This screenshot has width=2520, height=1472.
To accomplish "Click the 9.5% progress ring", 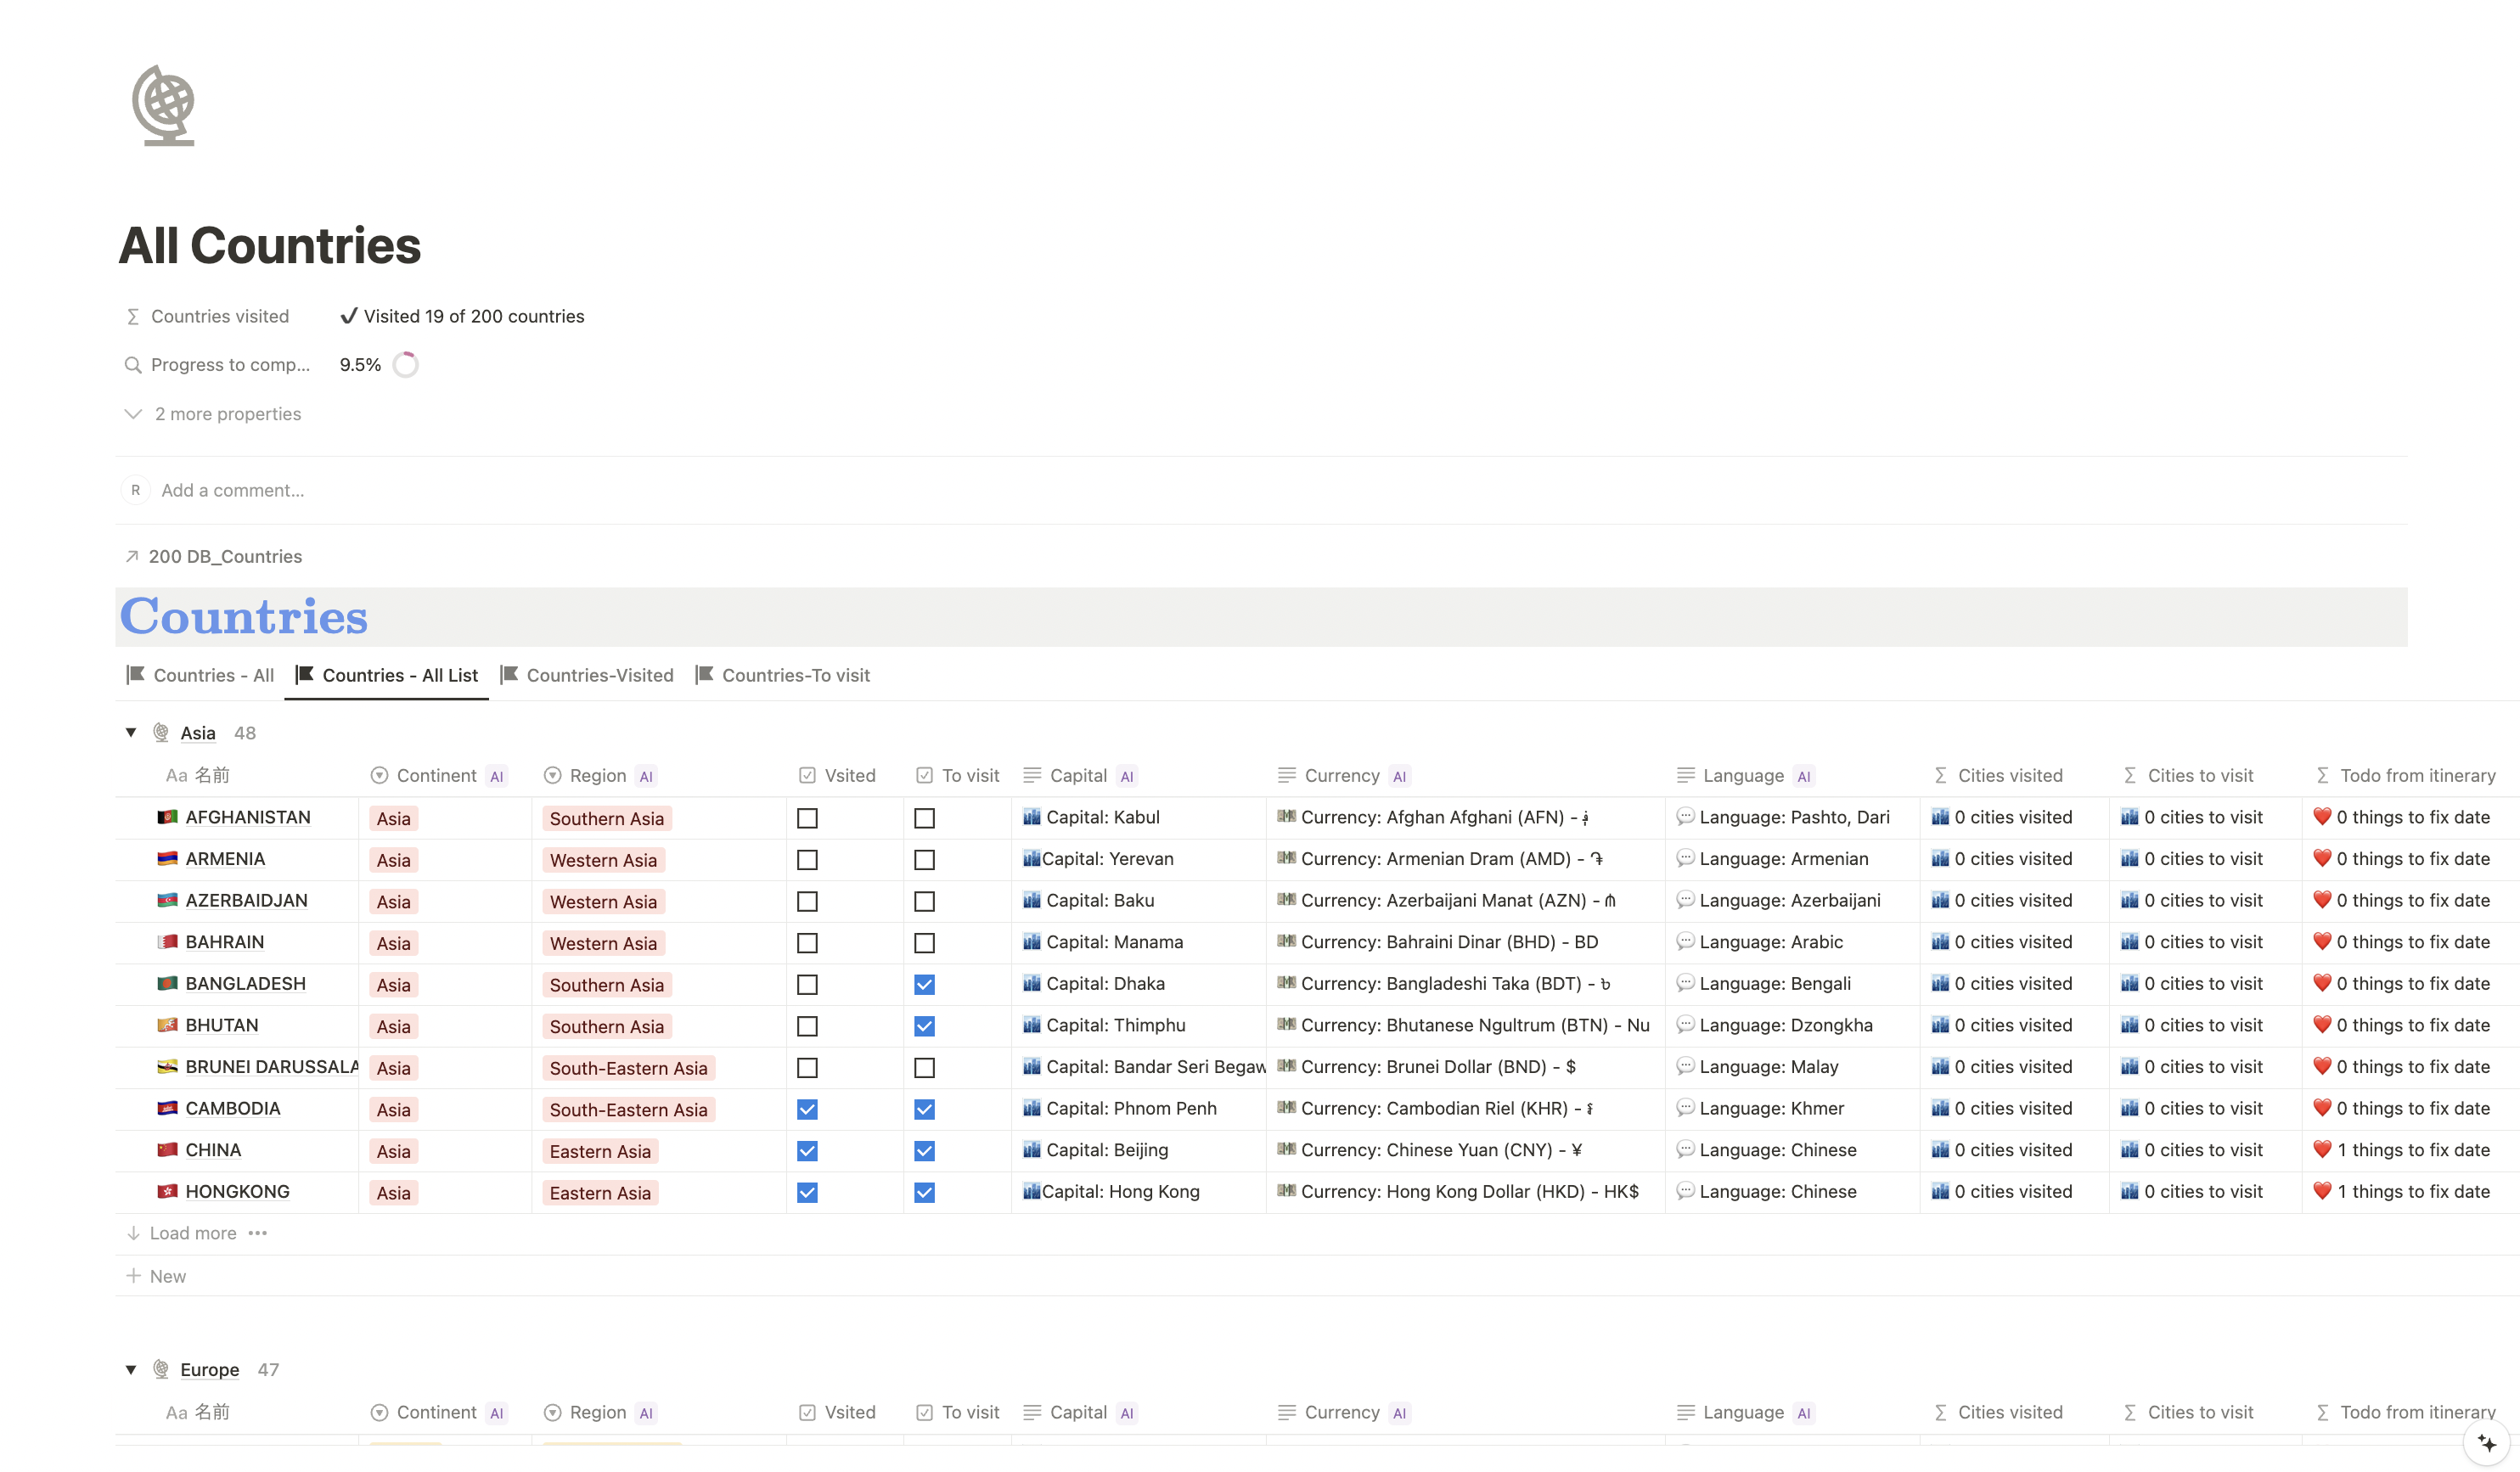I will [406, 365].
